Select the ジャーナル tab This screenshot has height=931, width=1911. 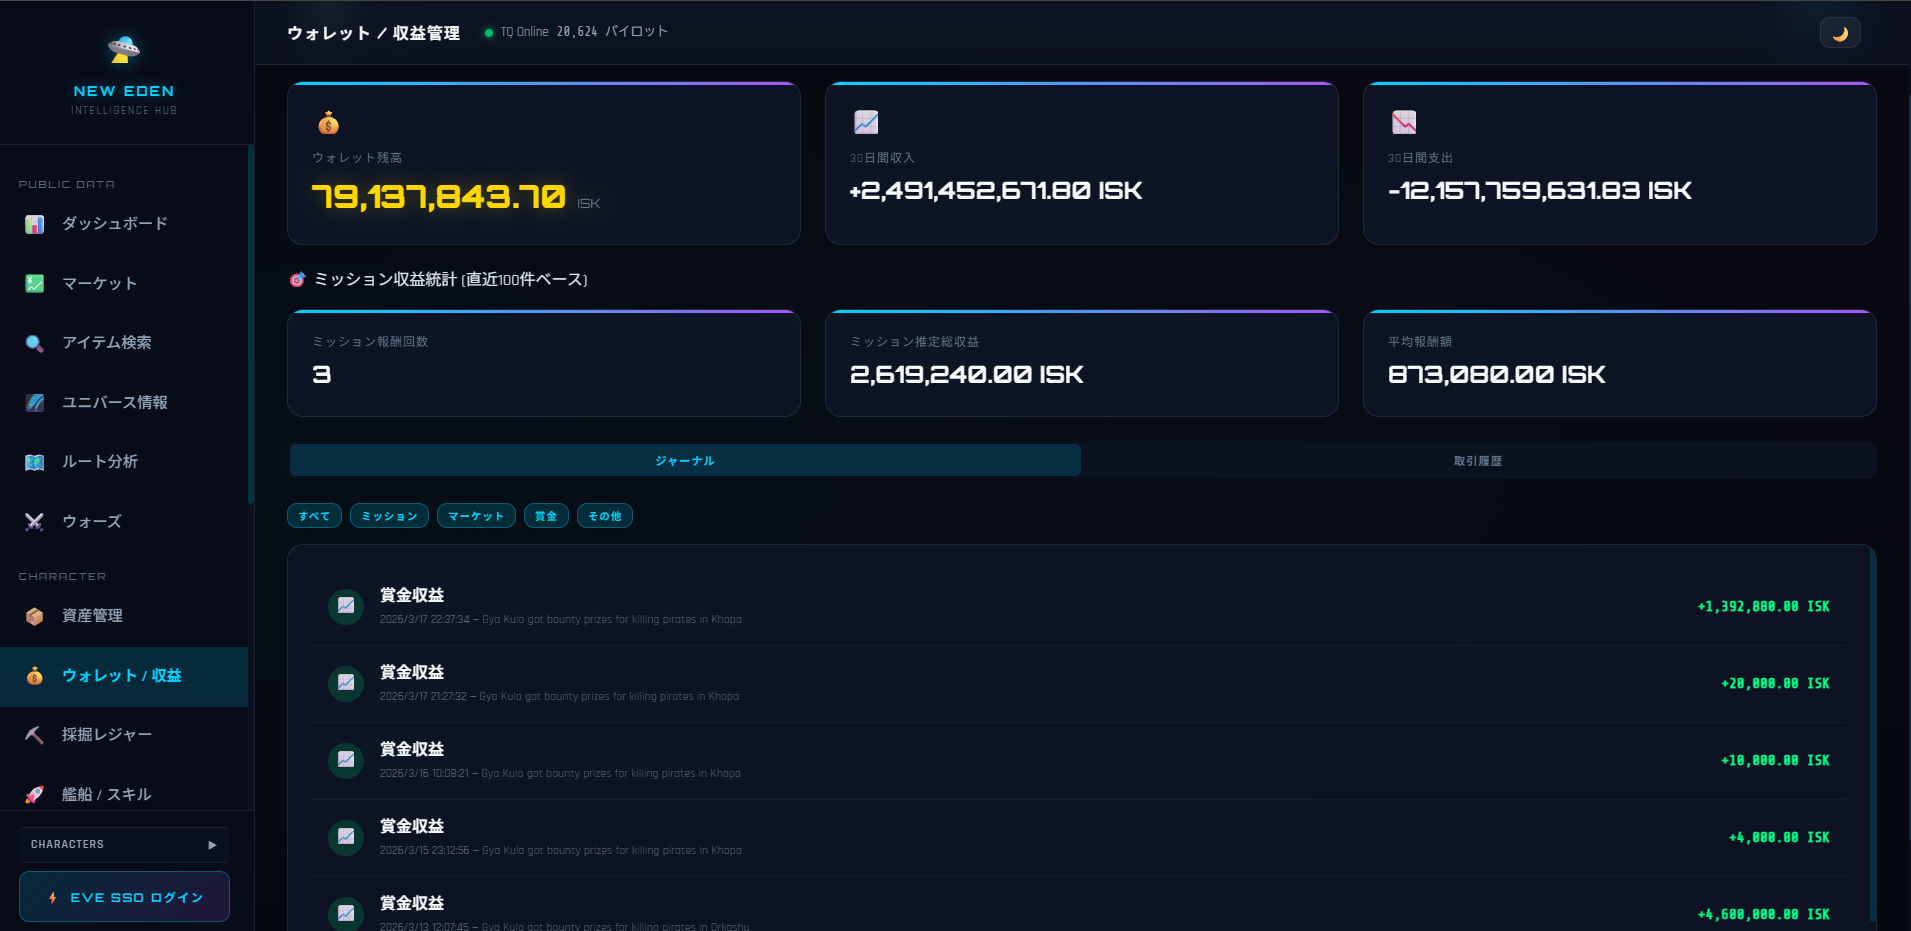click(x=685, y=461)
